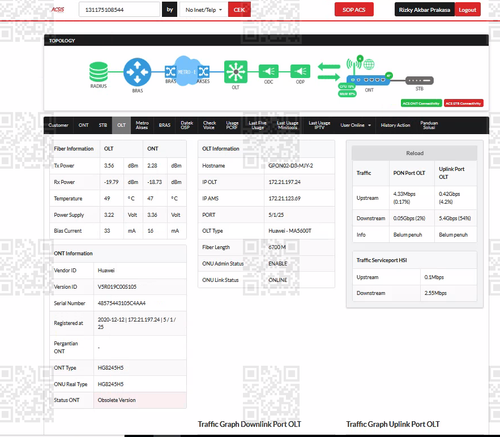This screenshot has width=500, height=437.
Task: Click Uplink Downstream 5.4Gbps (54%) cell
Action: coord(455,218)
